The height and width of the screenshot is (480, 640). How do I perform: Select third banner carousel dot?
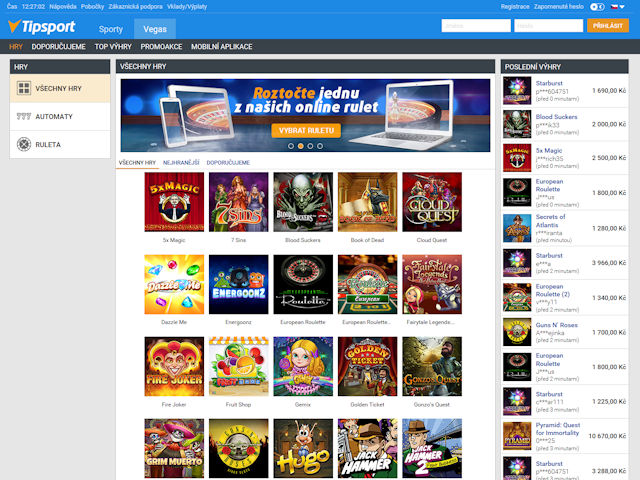[x=310, y=146]
